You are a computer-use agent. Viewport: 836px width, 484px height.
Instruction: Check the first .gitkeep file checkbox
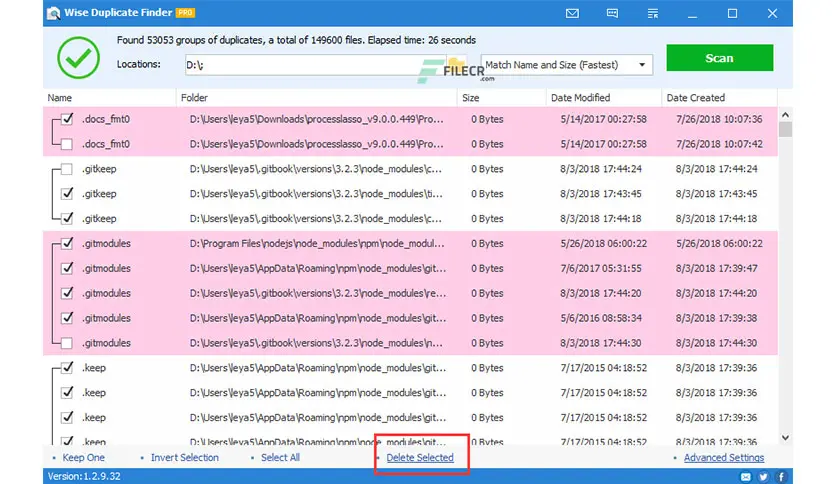[67, 169]
